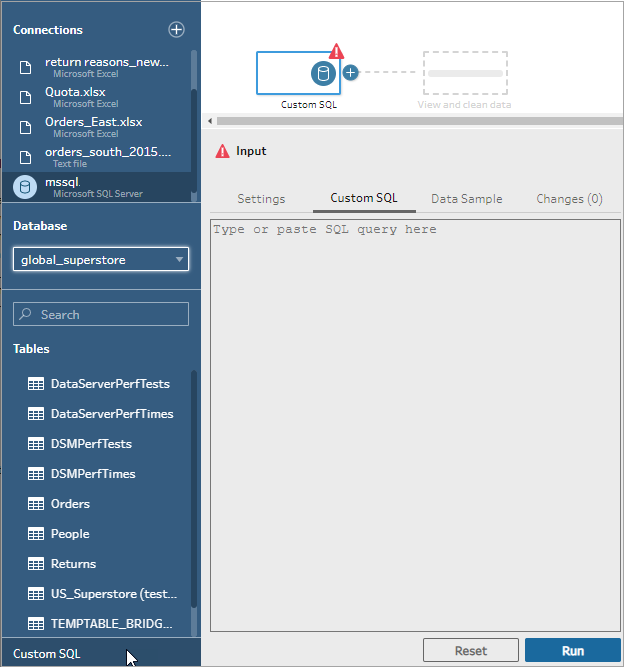Image resolution: width=624 pixels, height=667 pixels.
Task: Click the Run button
Action: tap(573, 650)
